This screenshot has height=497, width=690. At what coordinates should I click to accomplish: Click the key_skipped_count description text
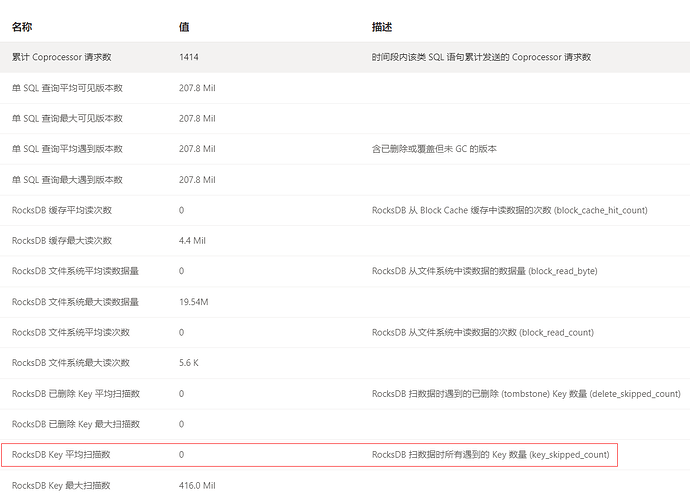point(491,455)
